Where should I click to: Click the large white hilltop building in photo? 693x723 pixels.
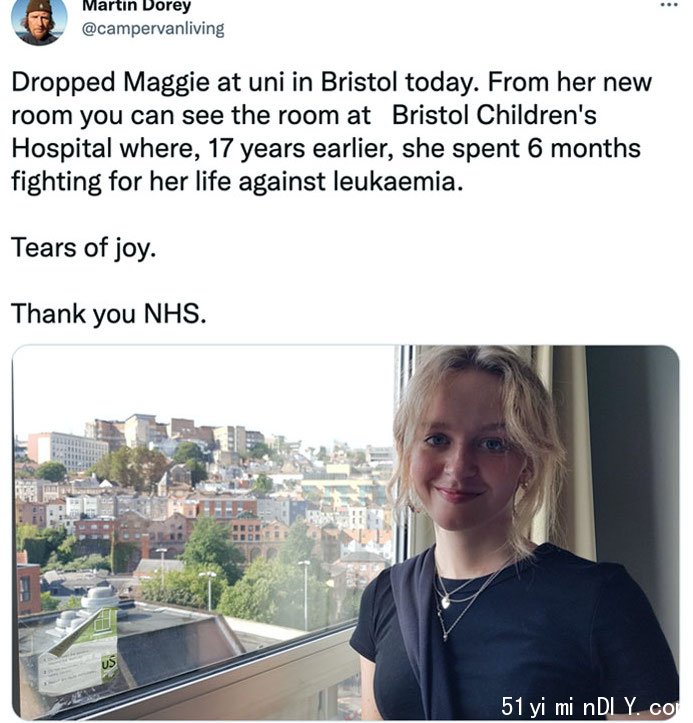coord(68,450)
